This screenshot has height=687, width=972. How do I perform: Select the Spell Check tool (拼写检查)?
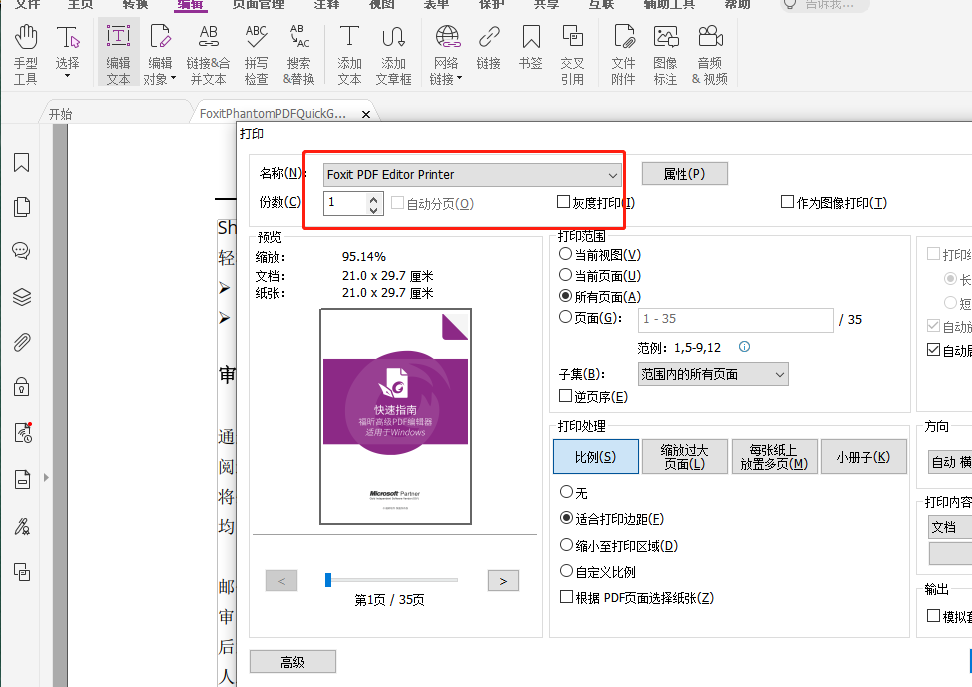(256, 52)
